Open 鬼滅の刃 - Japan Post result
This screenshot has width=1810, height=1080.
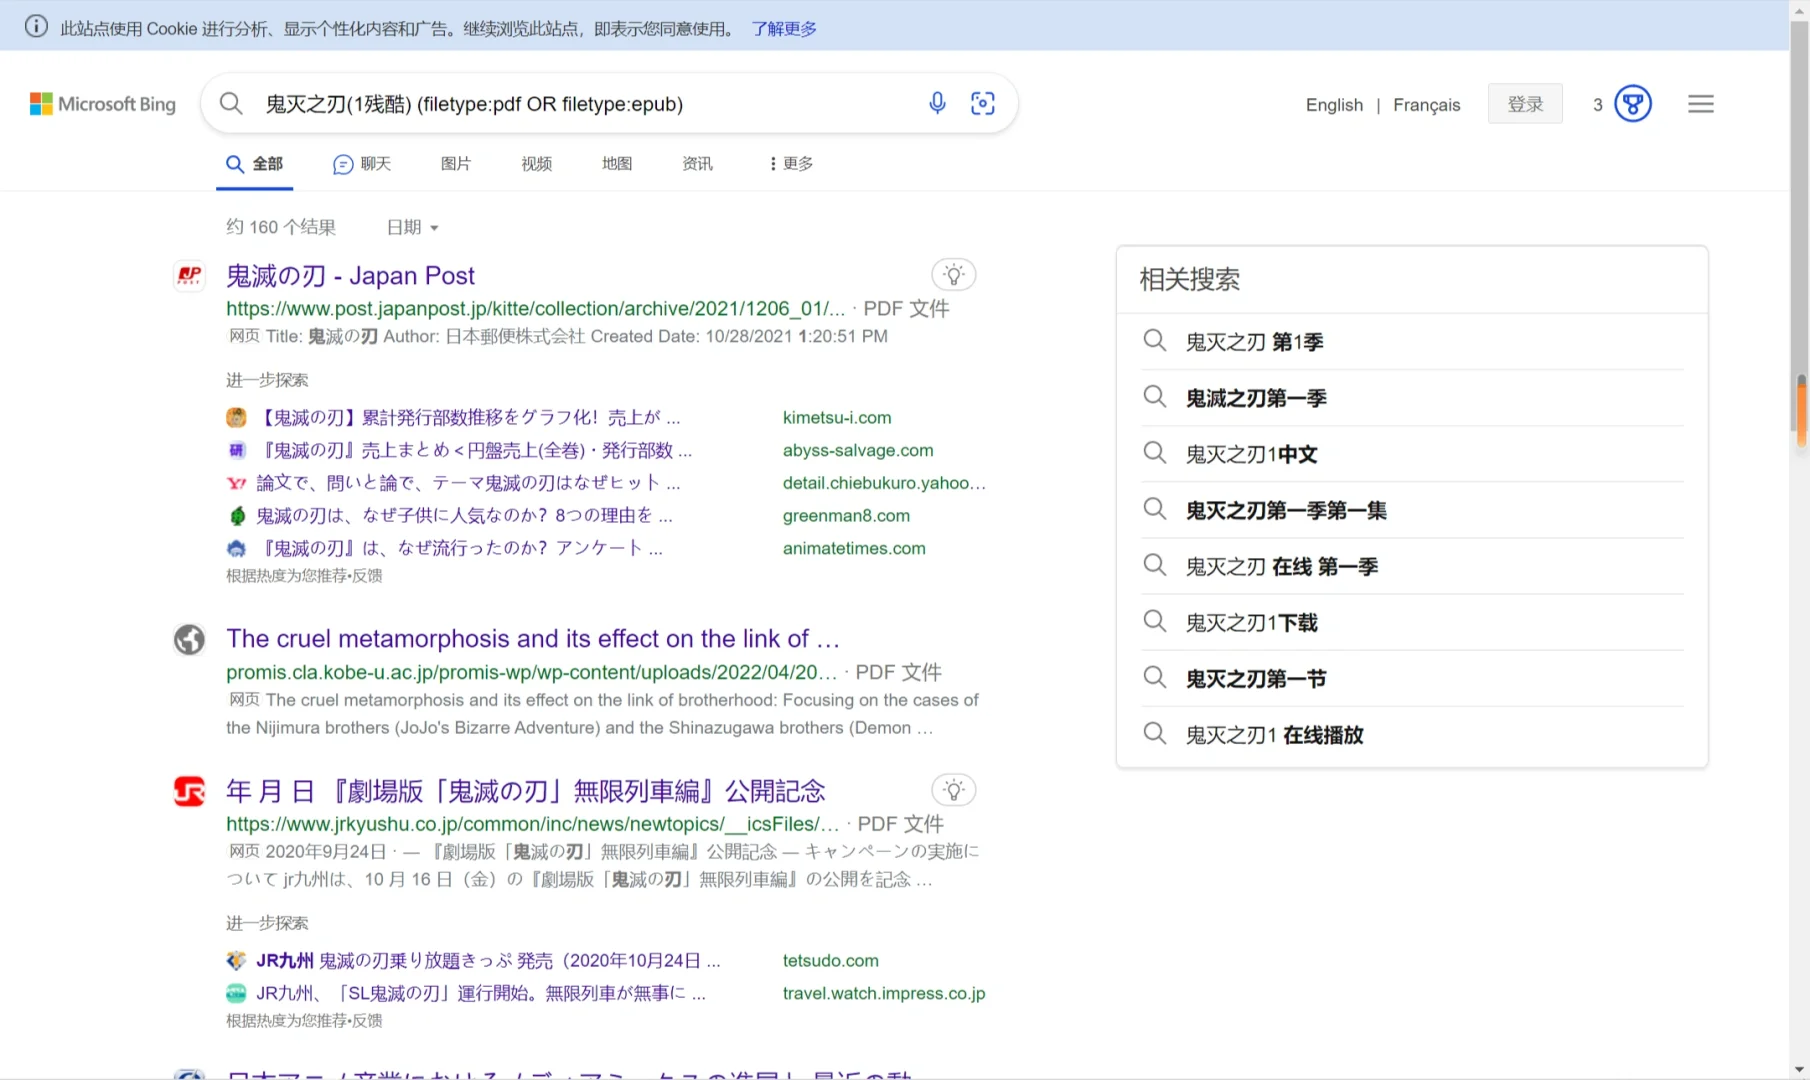(x=350, y=275)
